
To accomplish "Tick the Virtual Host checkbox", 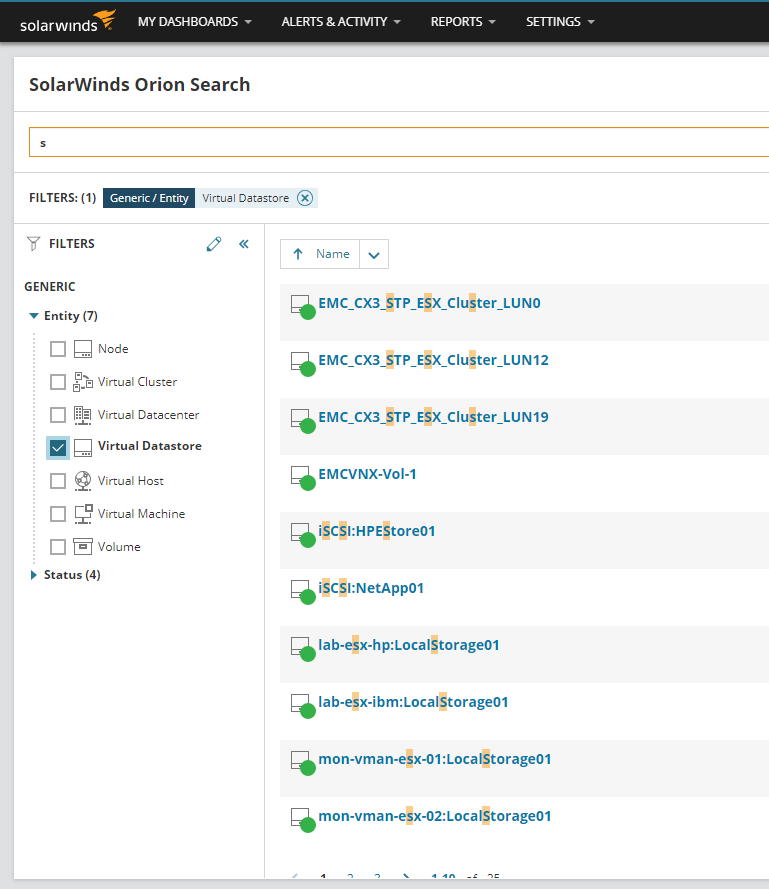I will click(x=58, y=481).
